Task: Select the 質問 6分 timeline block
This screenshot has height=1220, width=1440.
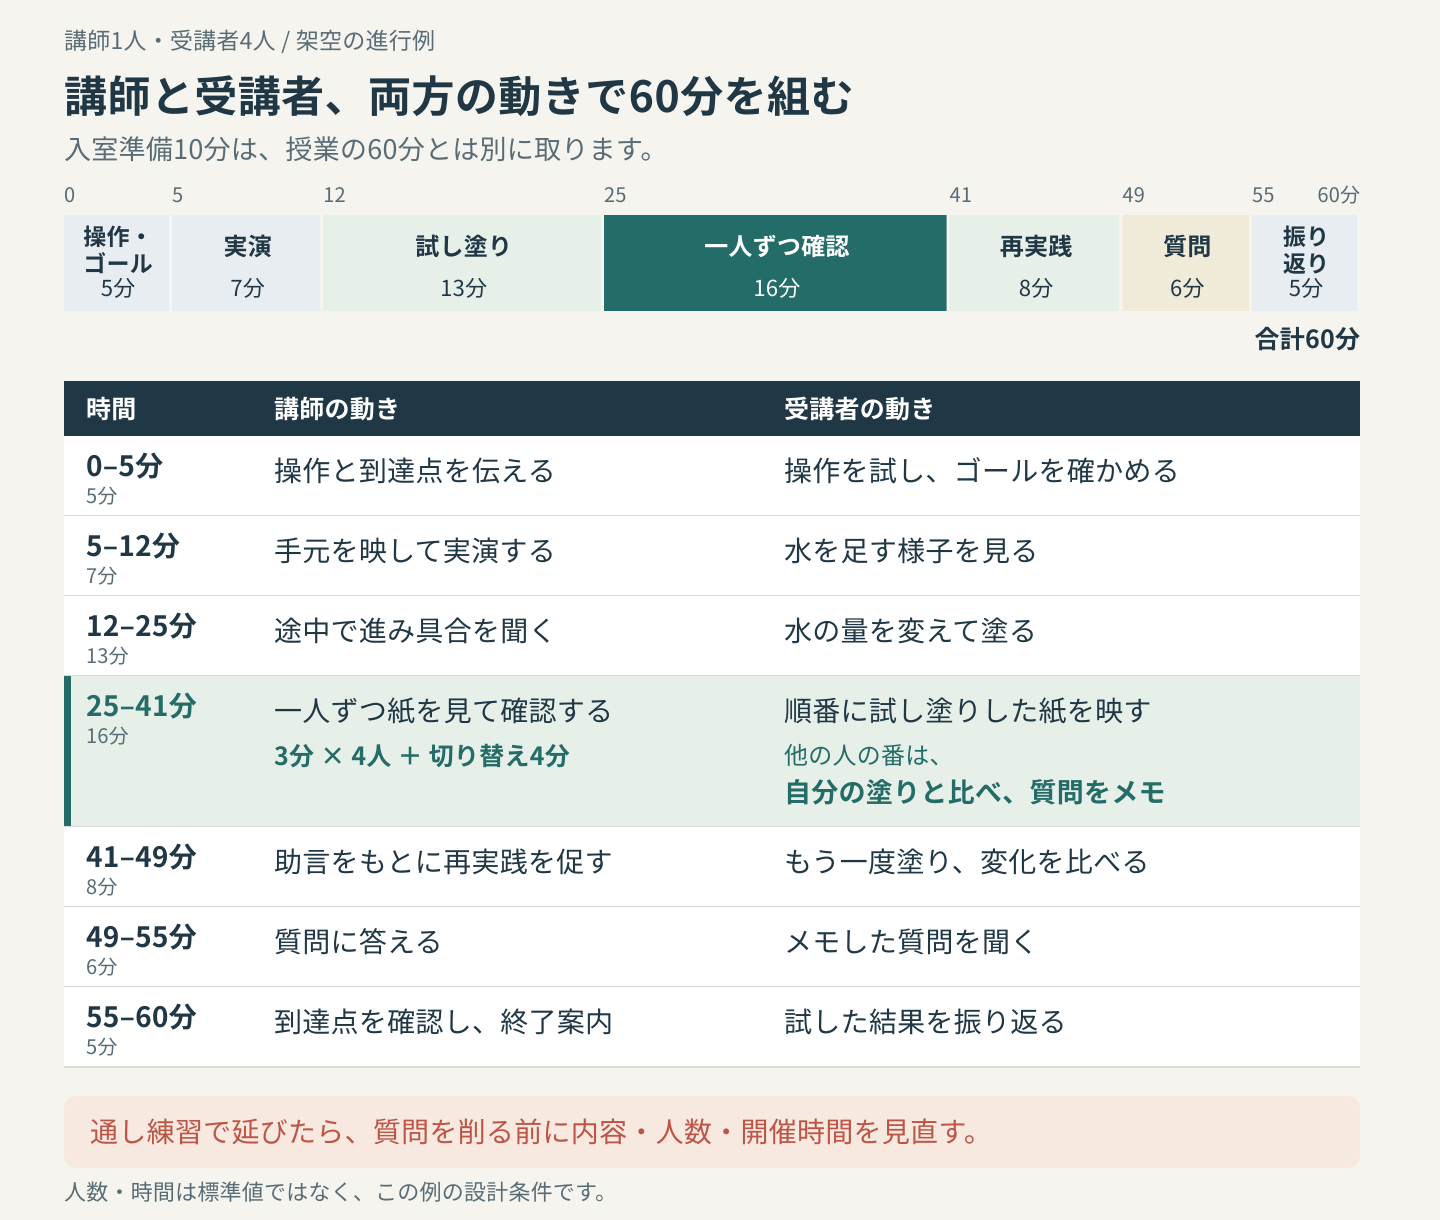Action: point(1187,263)
